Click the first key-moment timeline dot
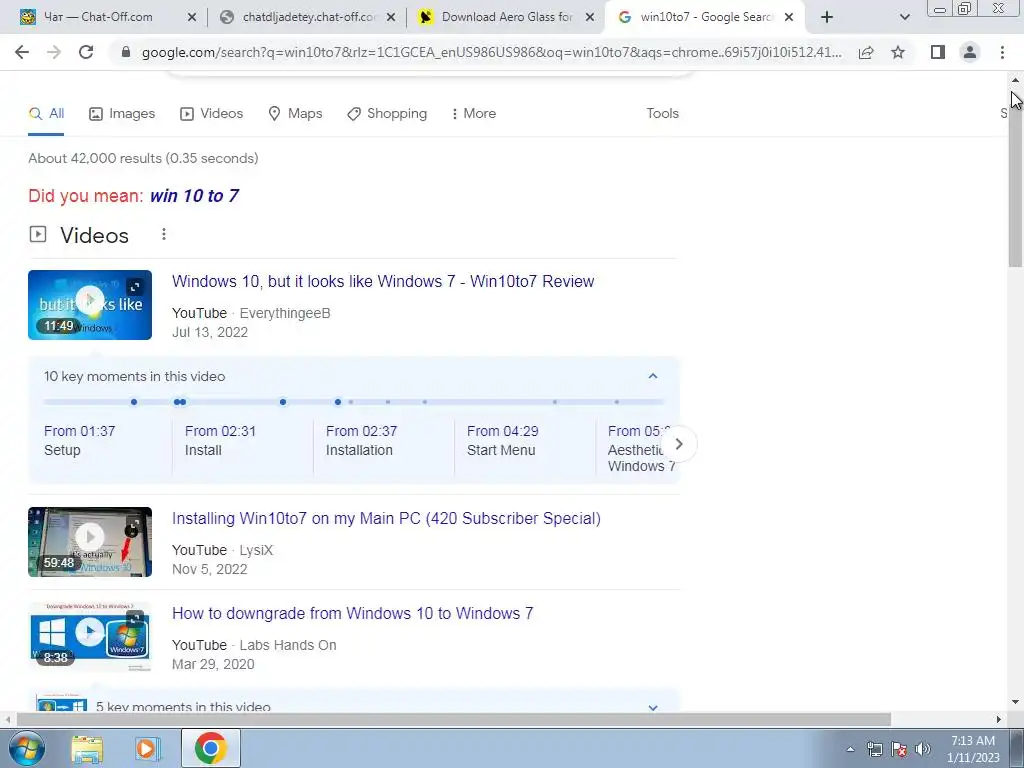Viewport: 1024px width, 768px height. click(x=134, y=402)
